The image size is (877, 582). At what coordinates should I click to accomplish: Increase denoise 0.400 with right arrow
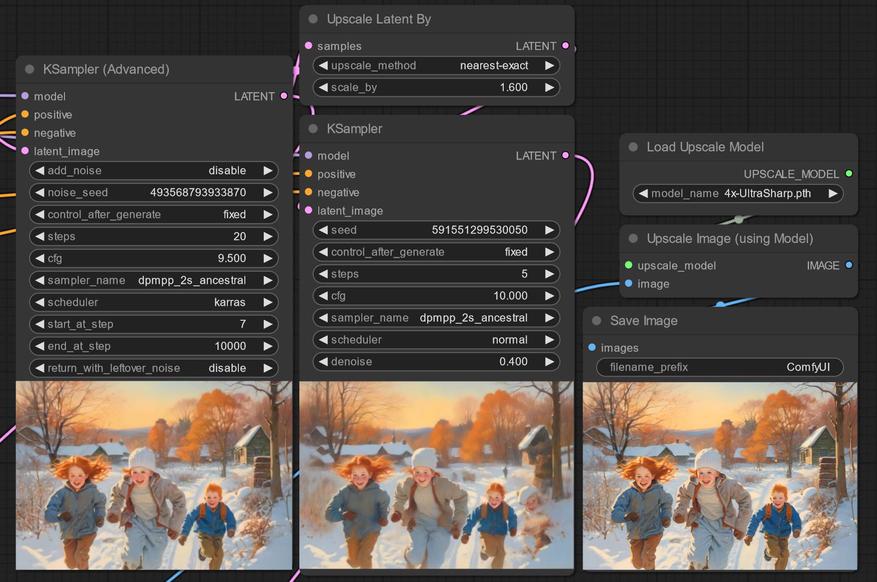549,362
